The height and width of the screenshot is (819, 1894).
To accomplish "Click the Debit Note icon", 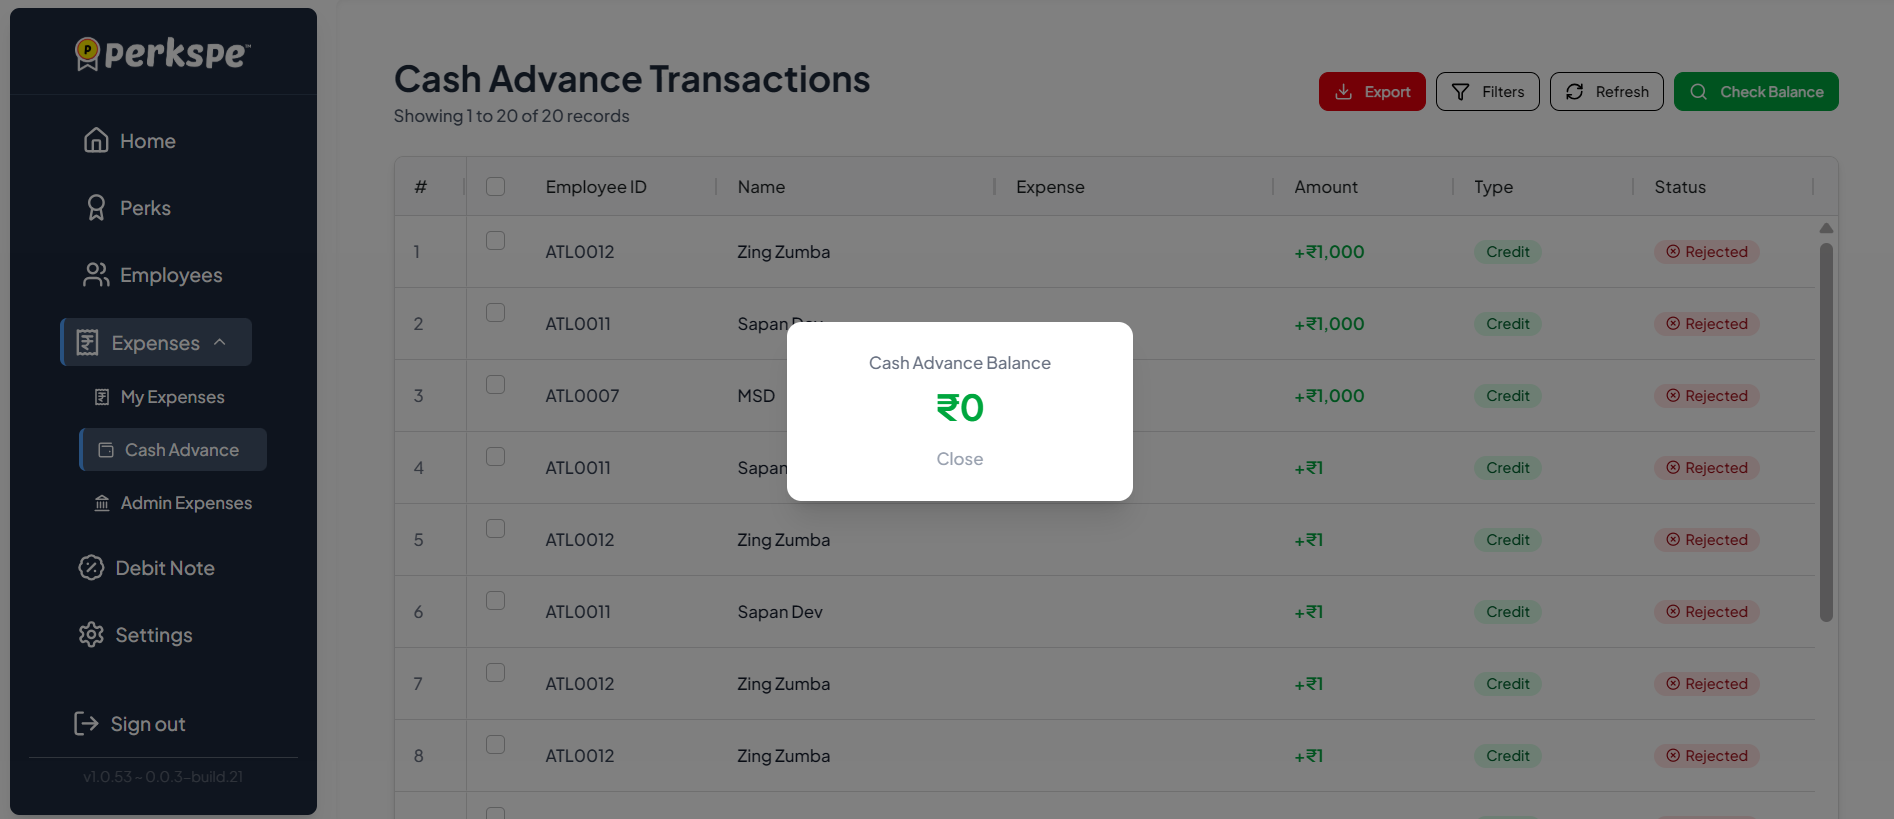I will [91, 567].
